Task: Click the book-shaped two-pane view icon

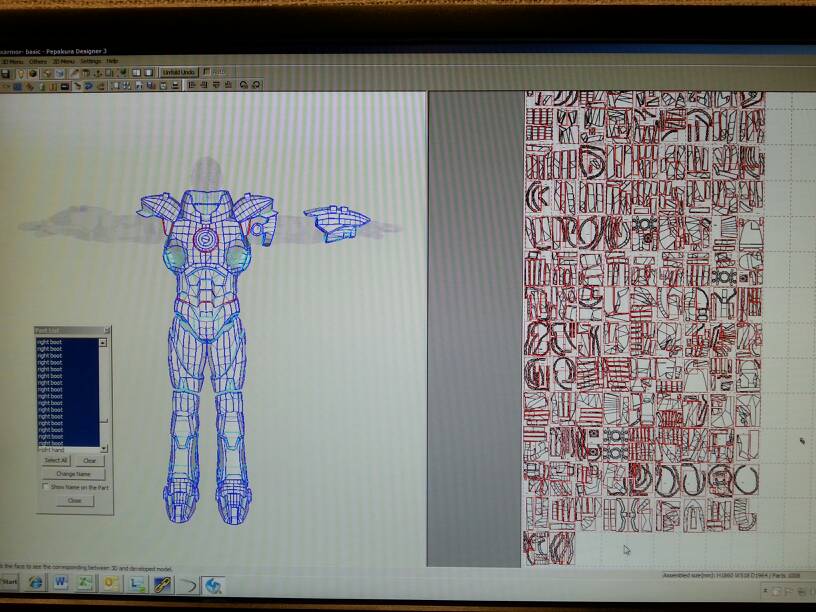Action: (x=136, y=73)
